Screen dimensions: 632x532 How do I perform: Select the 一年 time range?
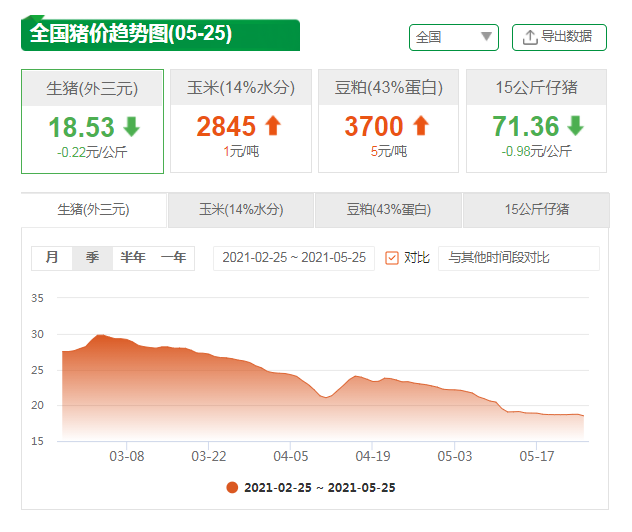(x=174, y=258)
